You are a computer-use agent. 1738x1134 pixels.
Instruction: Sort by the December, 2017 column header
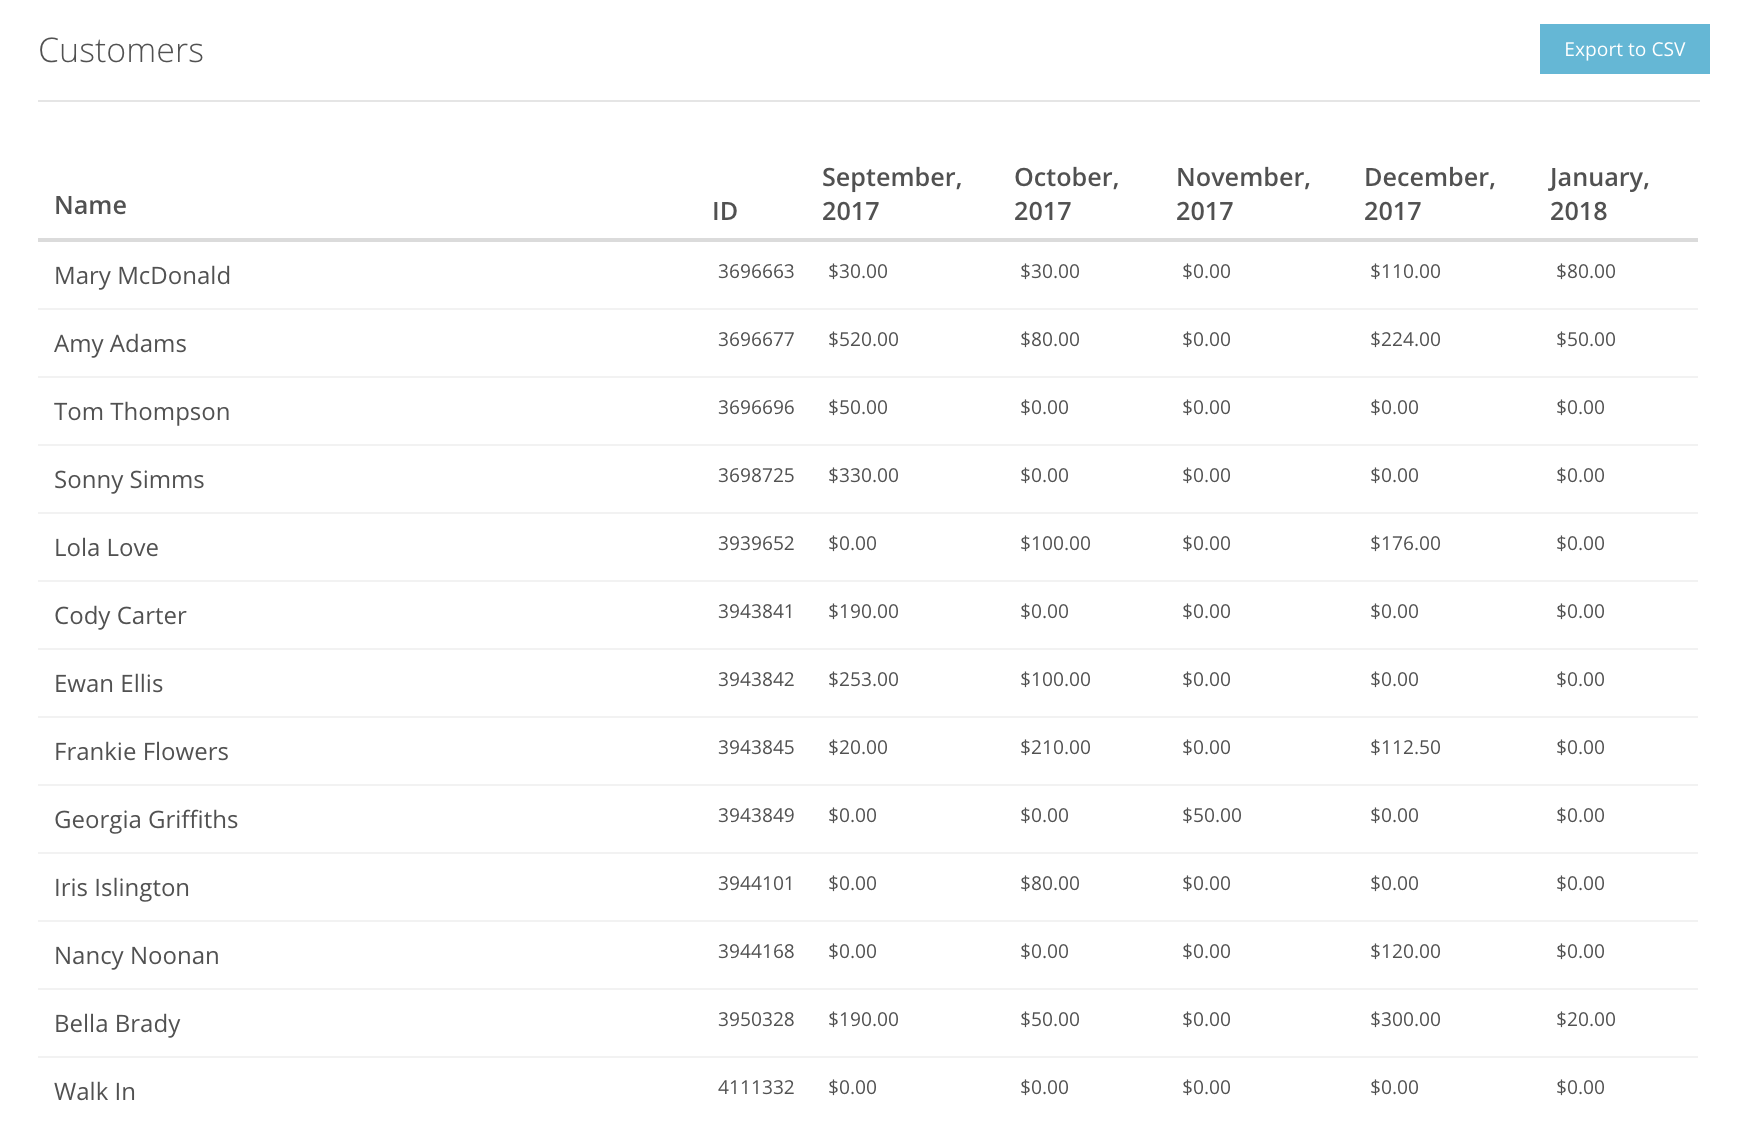(1429, 193)
